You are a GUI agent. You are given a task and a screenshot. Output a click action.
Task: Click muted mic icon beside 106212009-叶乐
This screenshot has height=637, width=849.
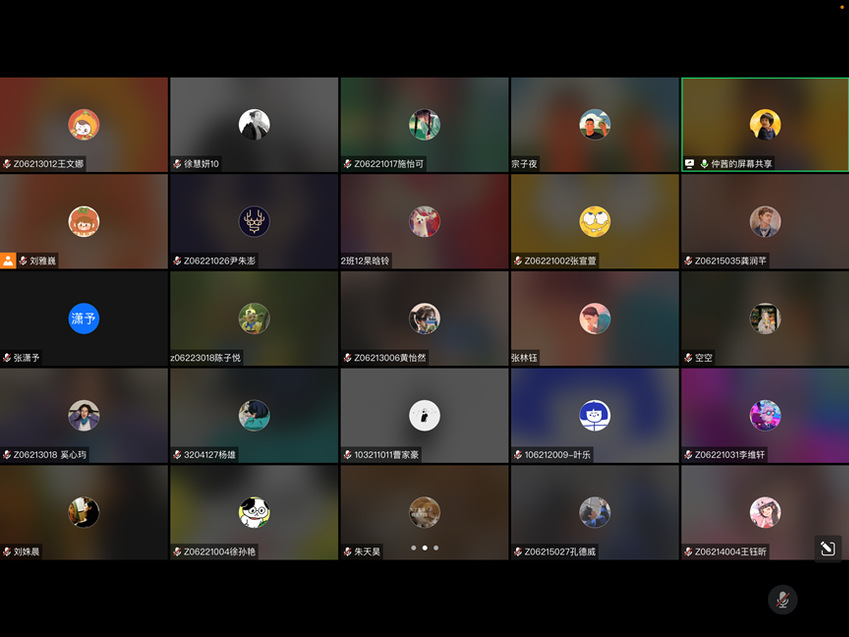click(518, 455)
